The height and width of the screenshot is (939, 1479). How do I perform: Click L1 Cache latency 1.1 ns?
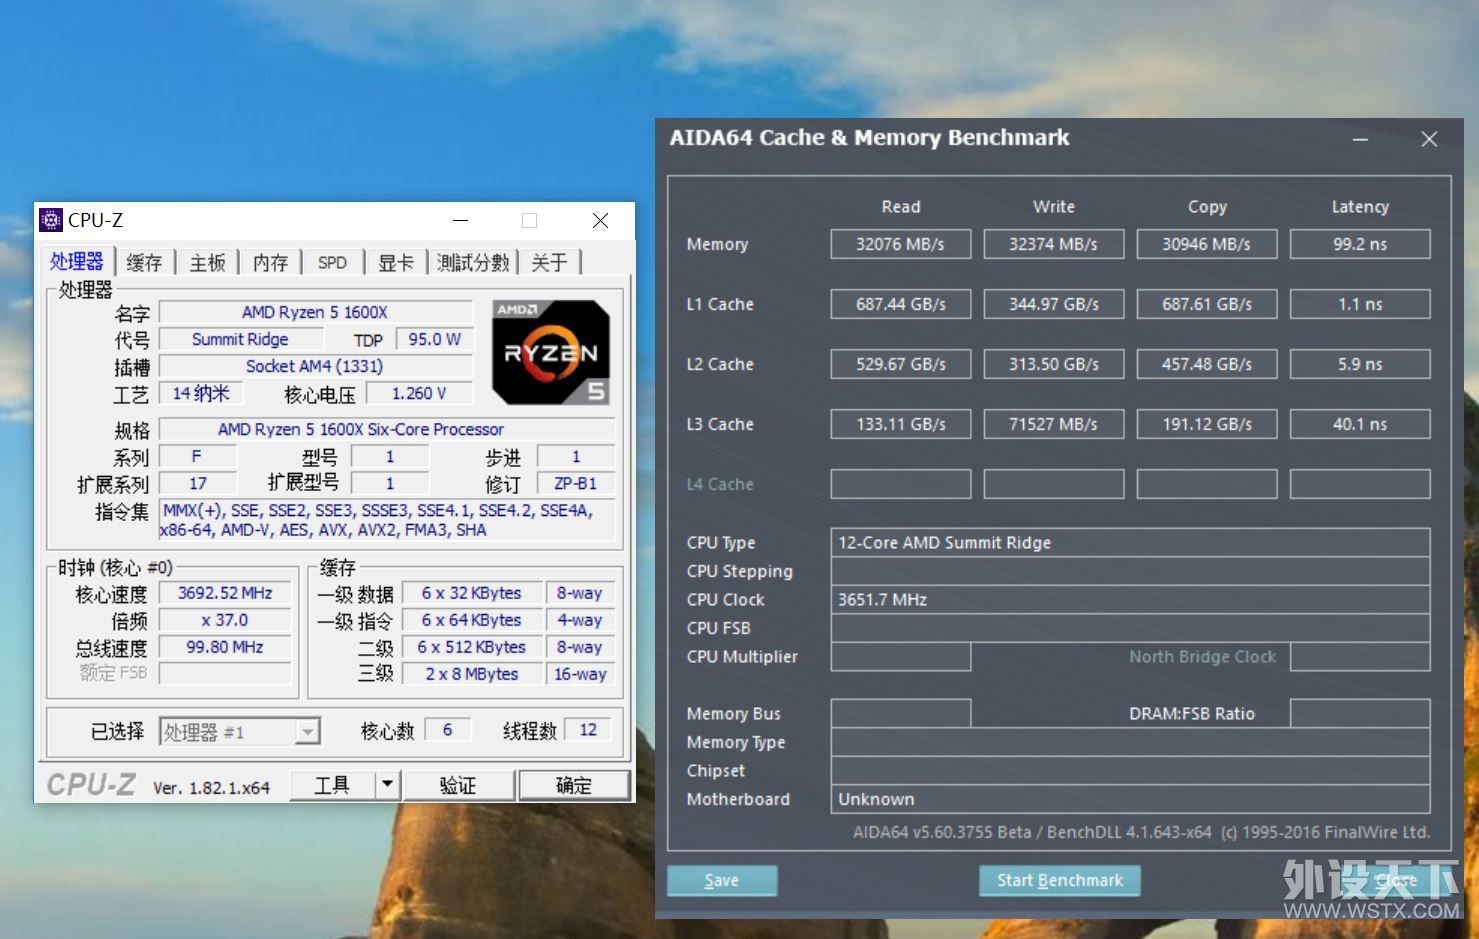pyautogui.click(x=1360, y=304)
